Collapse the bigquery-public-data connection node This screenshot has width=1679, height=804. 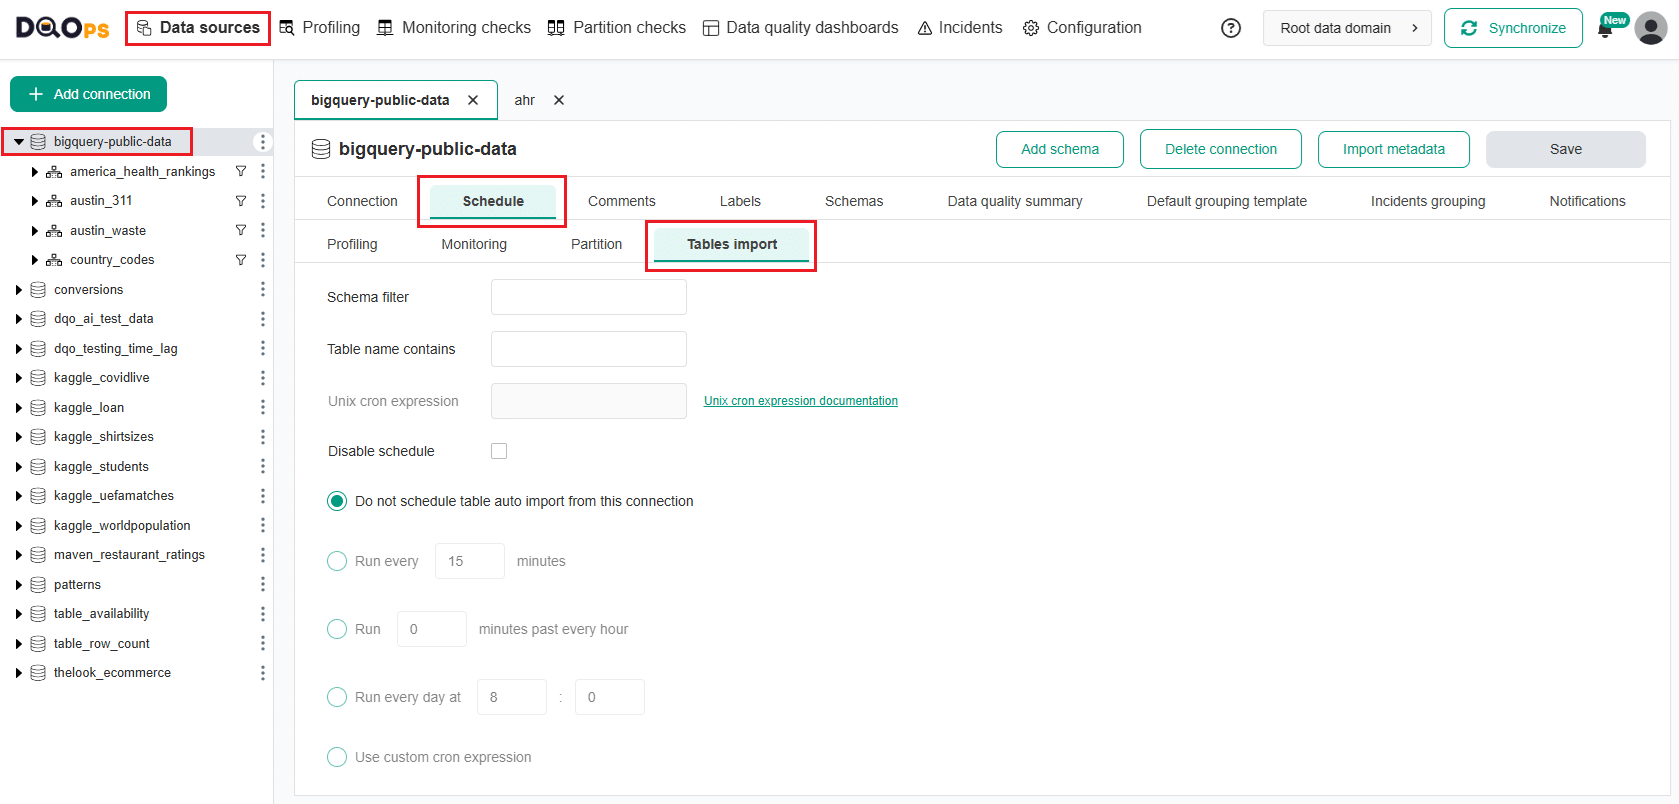(x=19, y=142)
